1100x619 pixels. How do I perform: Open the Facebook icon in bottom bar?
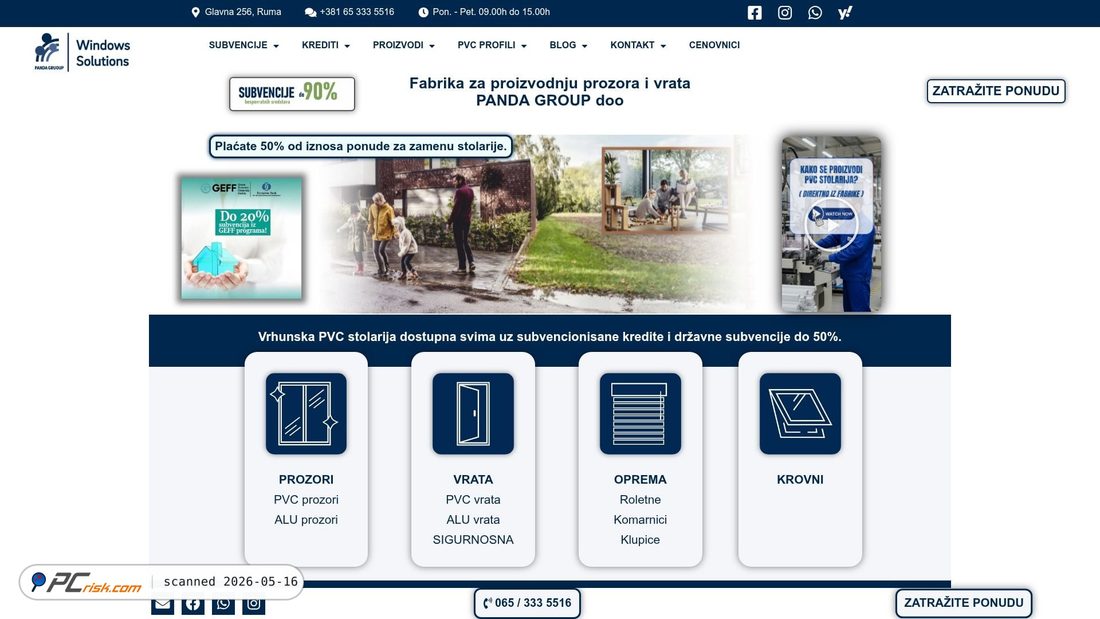[x=193, y=604]
